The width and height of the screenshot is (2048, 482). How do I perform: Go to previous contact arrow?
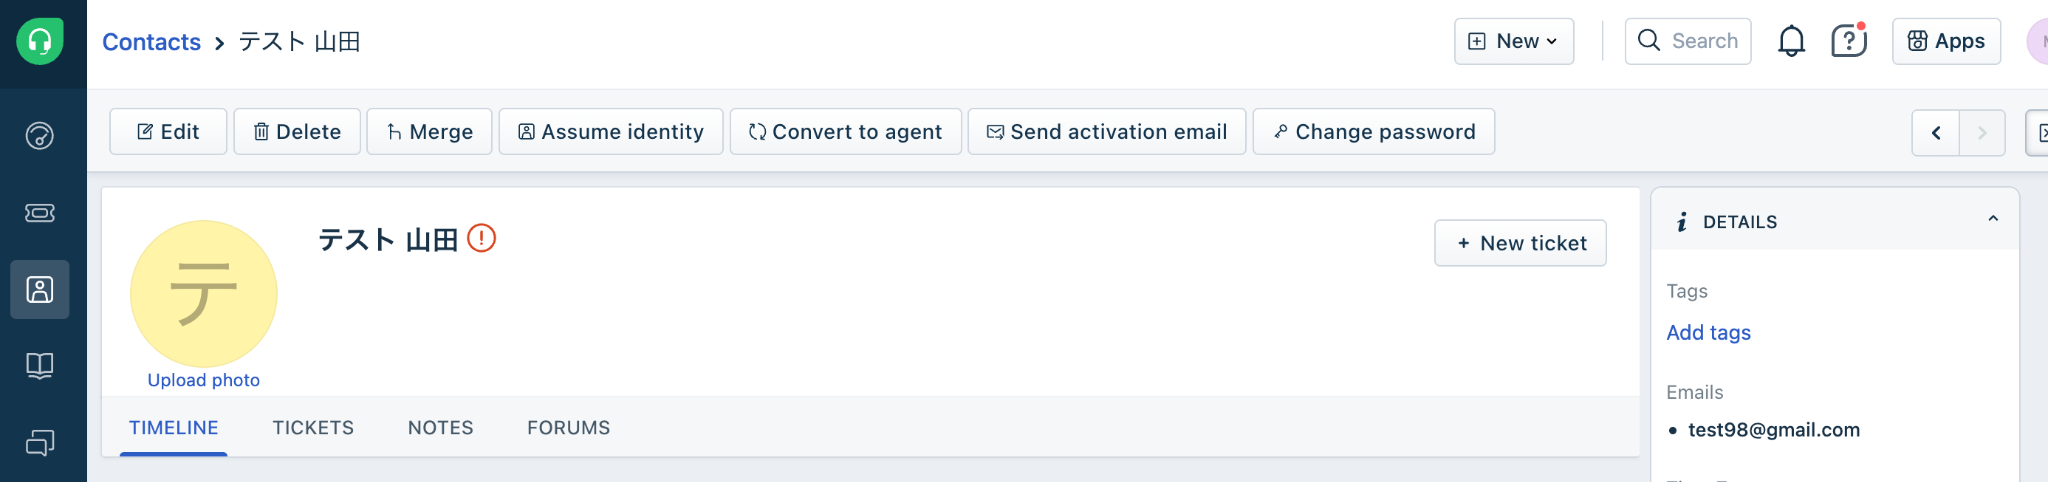click(x=1936, y=132)
